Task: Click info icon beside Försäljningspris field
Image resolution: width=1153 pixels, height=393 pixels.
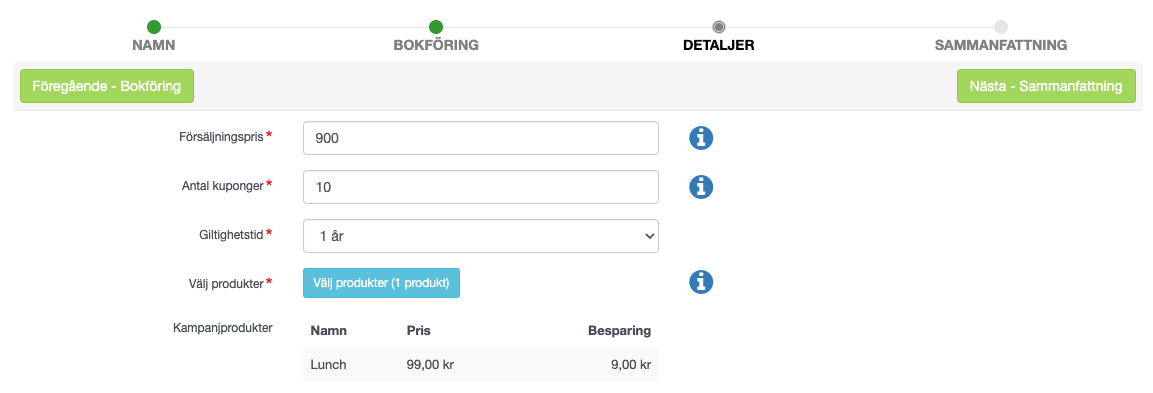Action: click(x=701, y=138)
